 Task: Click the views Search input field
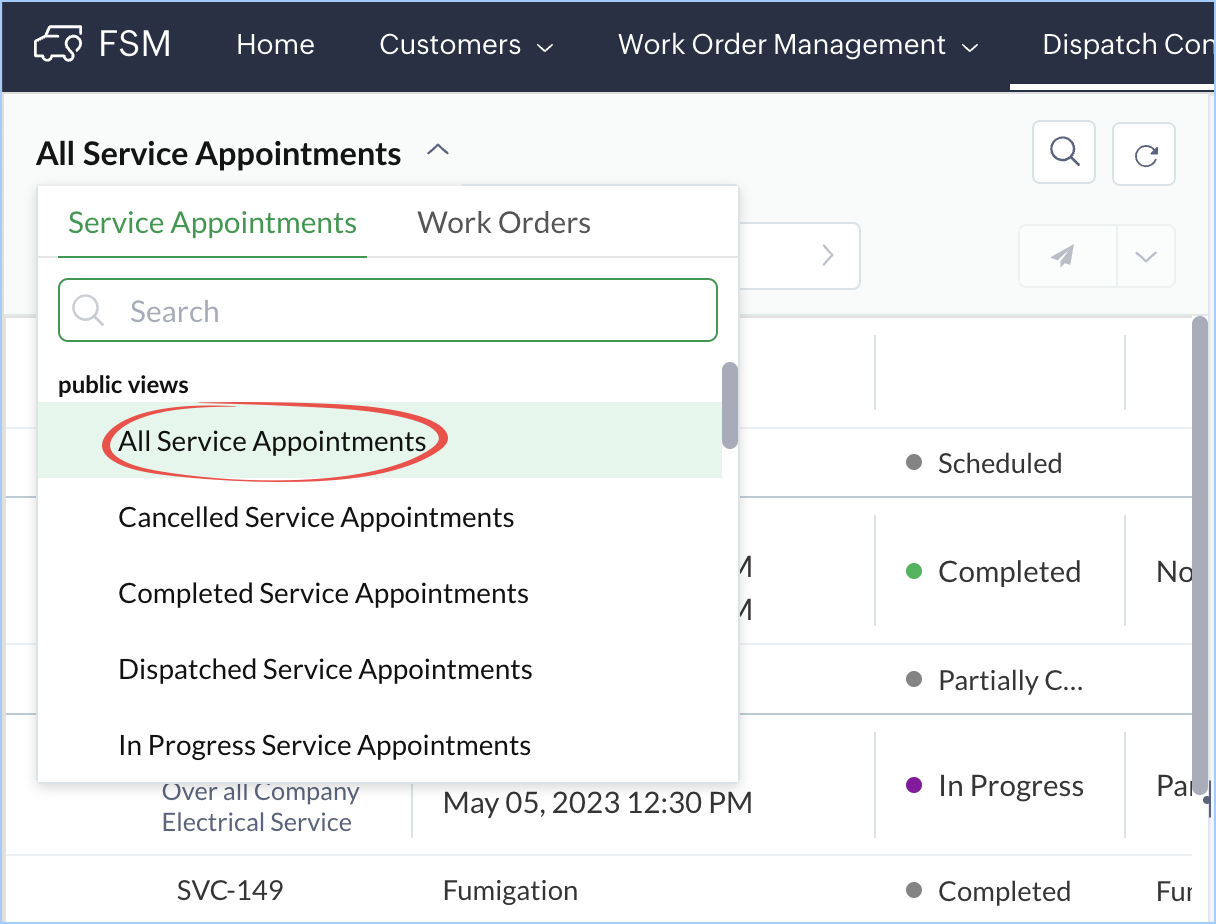(410, 311)
